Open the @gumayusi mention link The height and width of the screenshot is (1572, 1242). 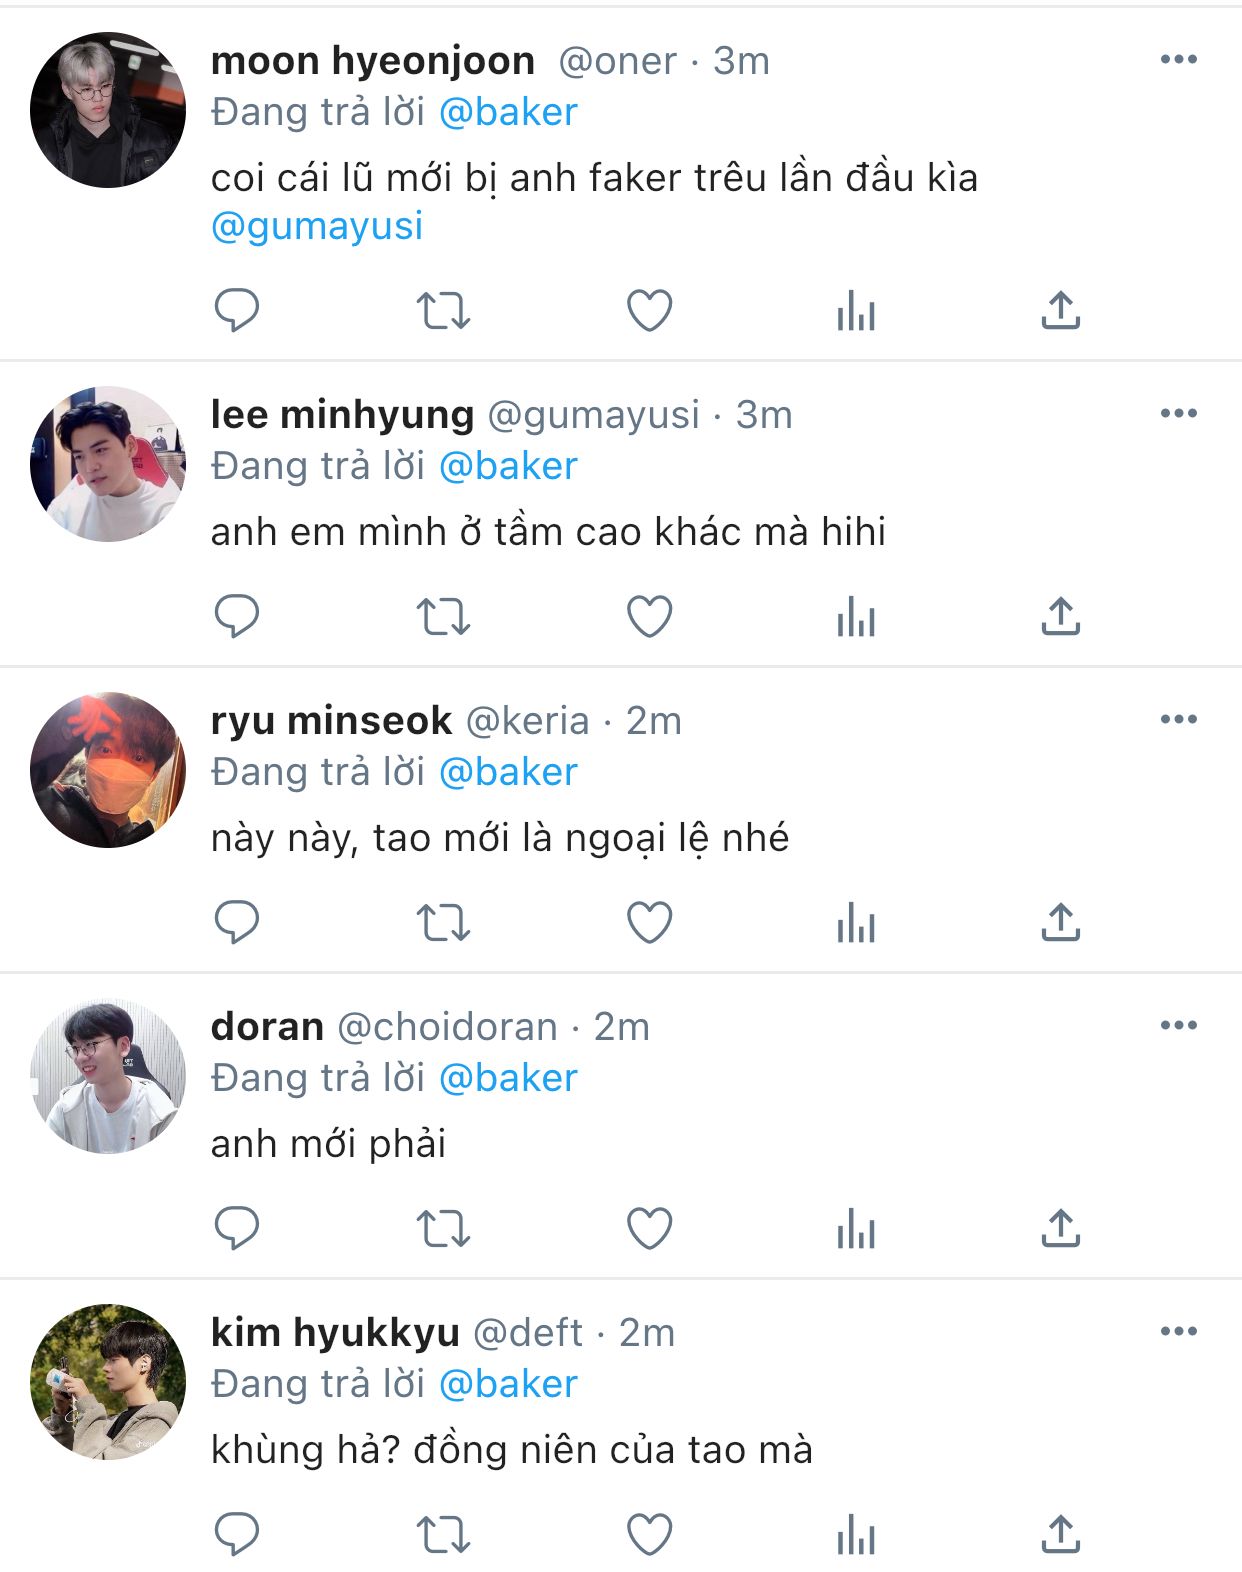[317, 227]
